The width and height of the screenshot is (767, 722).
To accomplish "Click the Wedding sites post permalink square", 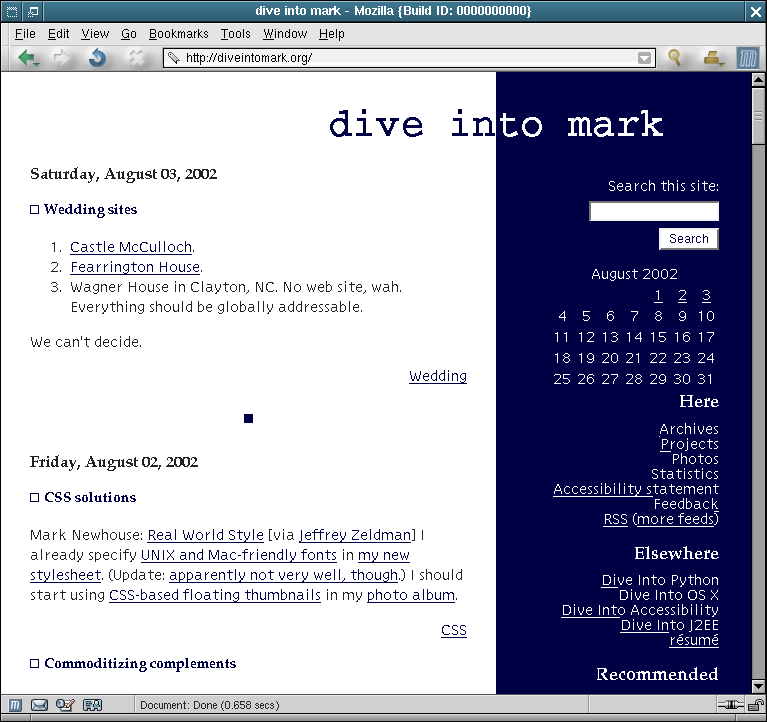I will click(x=34, y=209).
